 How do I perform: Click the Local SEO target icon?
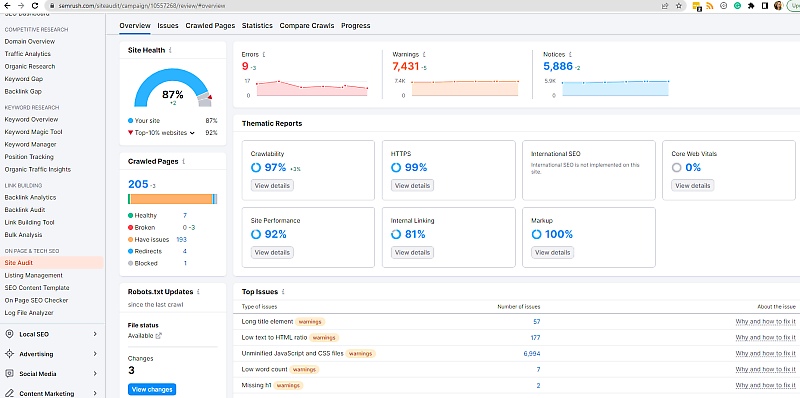point(9,334)
